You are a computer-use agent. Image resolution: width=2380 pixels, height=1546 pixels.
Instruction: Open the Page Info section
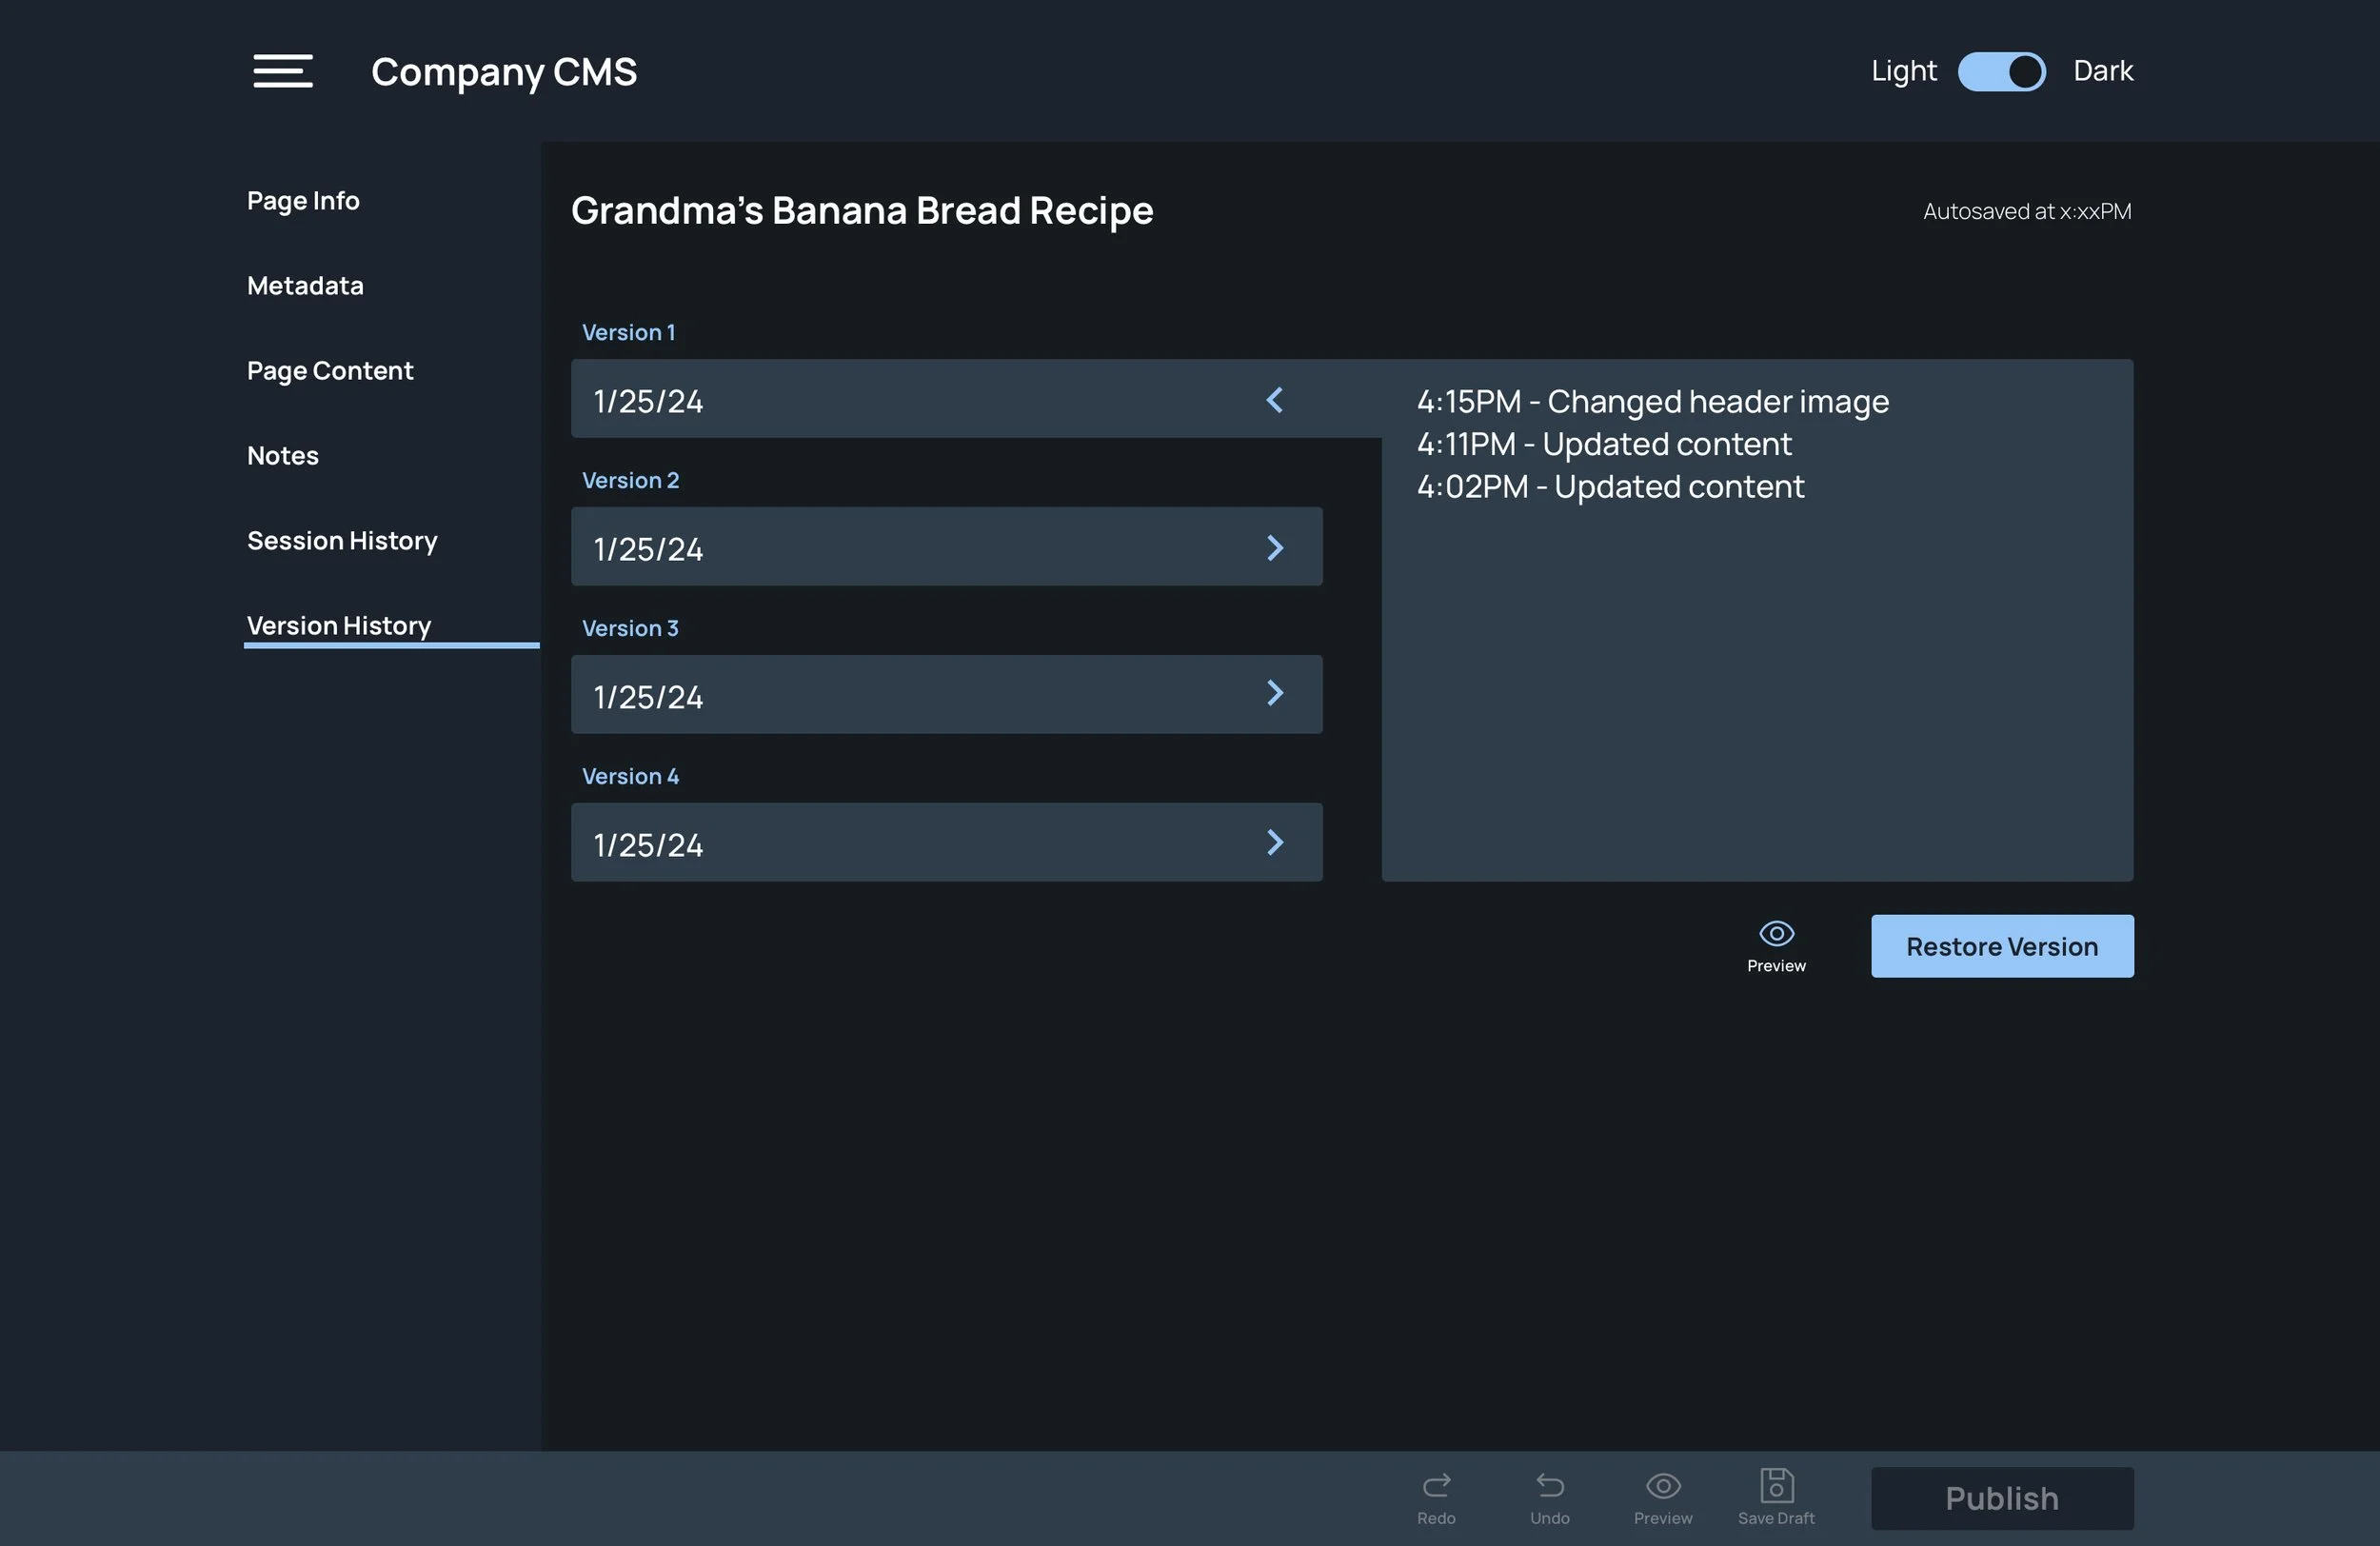[x=303, y=201]
